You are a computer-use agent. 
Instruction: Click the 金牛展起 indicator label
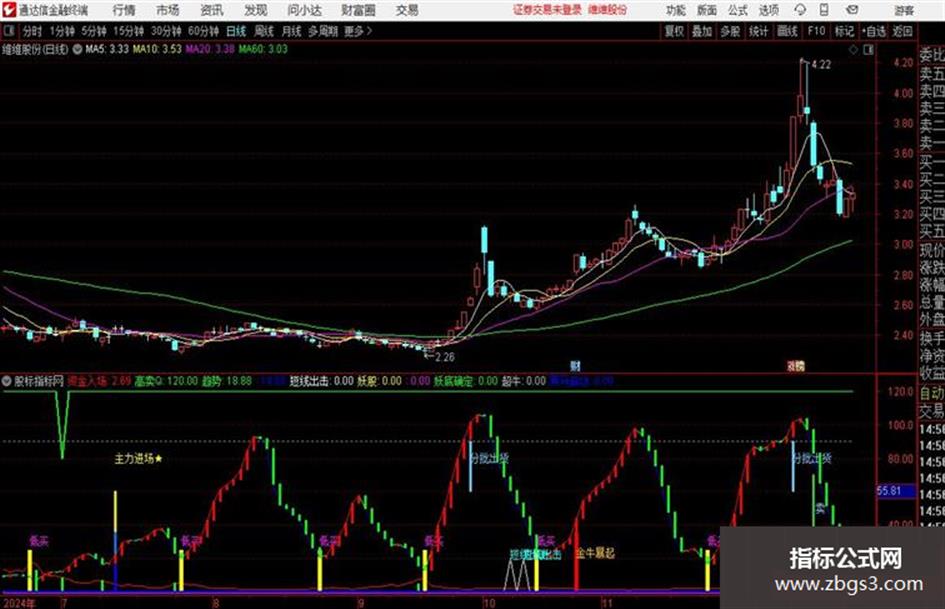[595, 553]
